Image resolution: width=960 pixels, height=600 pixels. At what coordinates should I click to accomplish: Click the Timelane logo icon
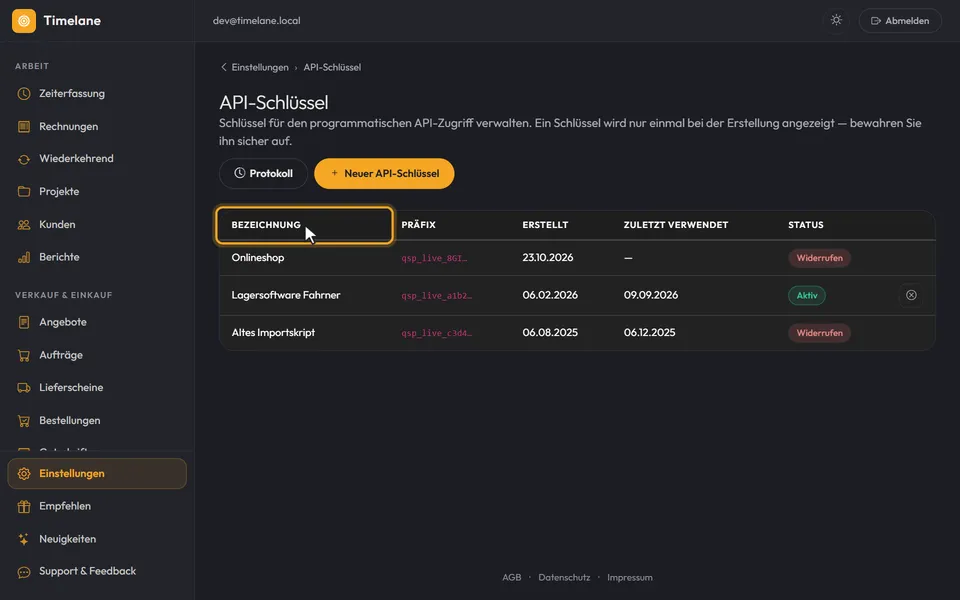click(x=24, y=21)
